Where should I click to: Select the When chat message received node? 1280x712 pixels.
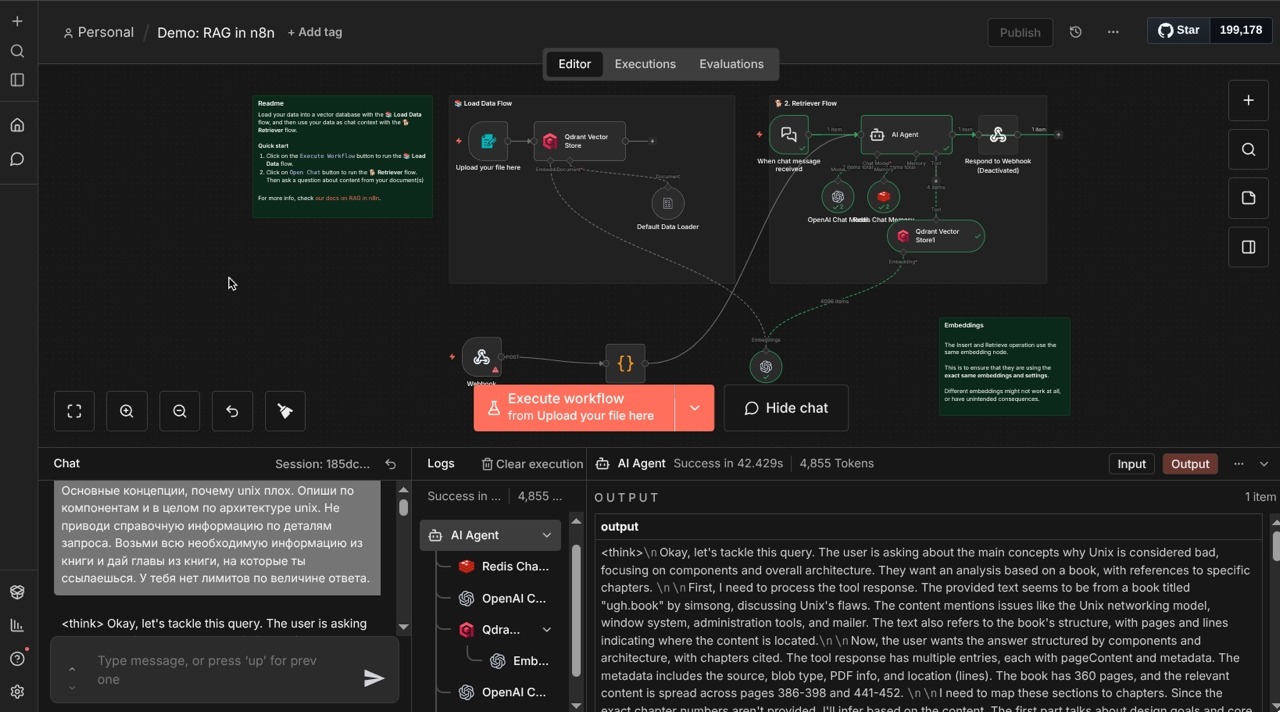click(x=789, y=135)
